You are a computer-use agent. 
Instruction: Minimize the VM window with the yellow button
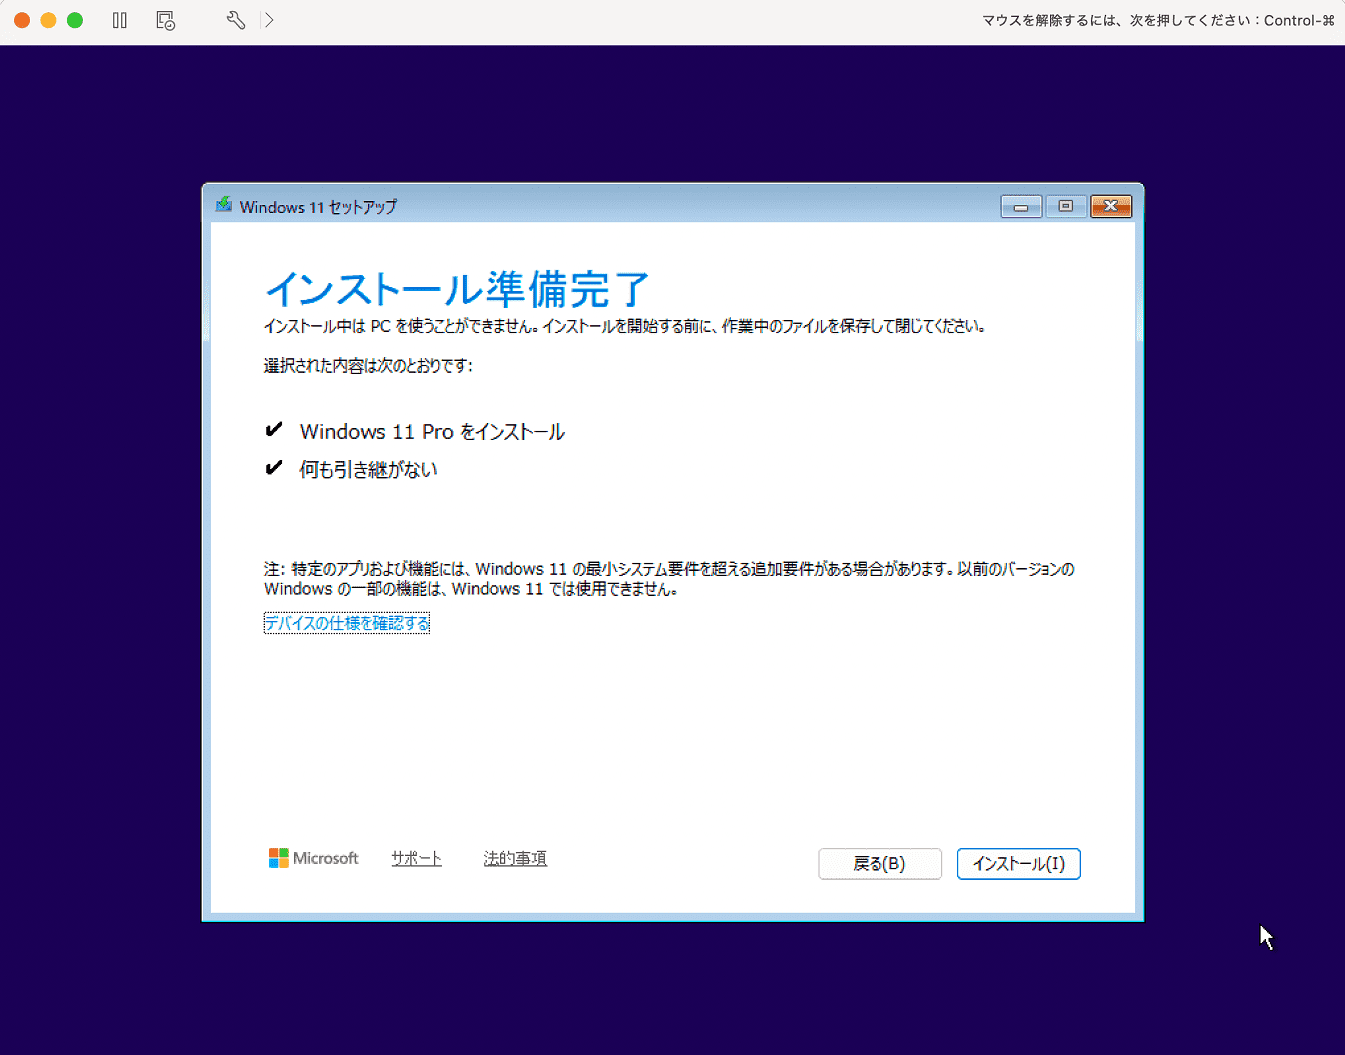coord(48,20)
